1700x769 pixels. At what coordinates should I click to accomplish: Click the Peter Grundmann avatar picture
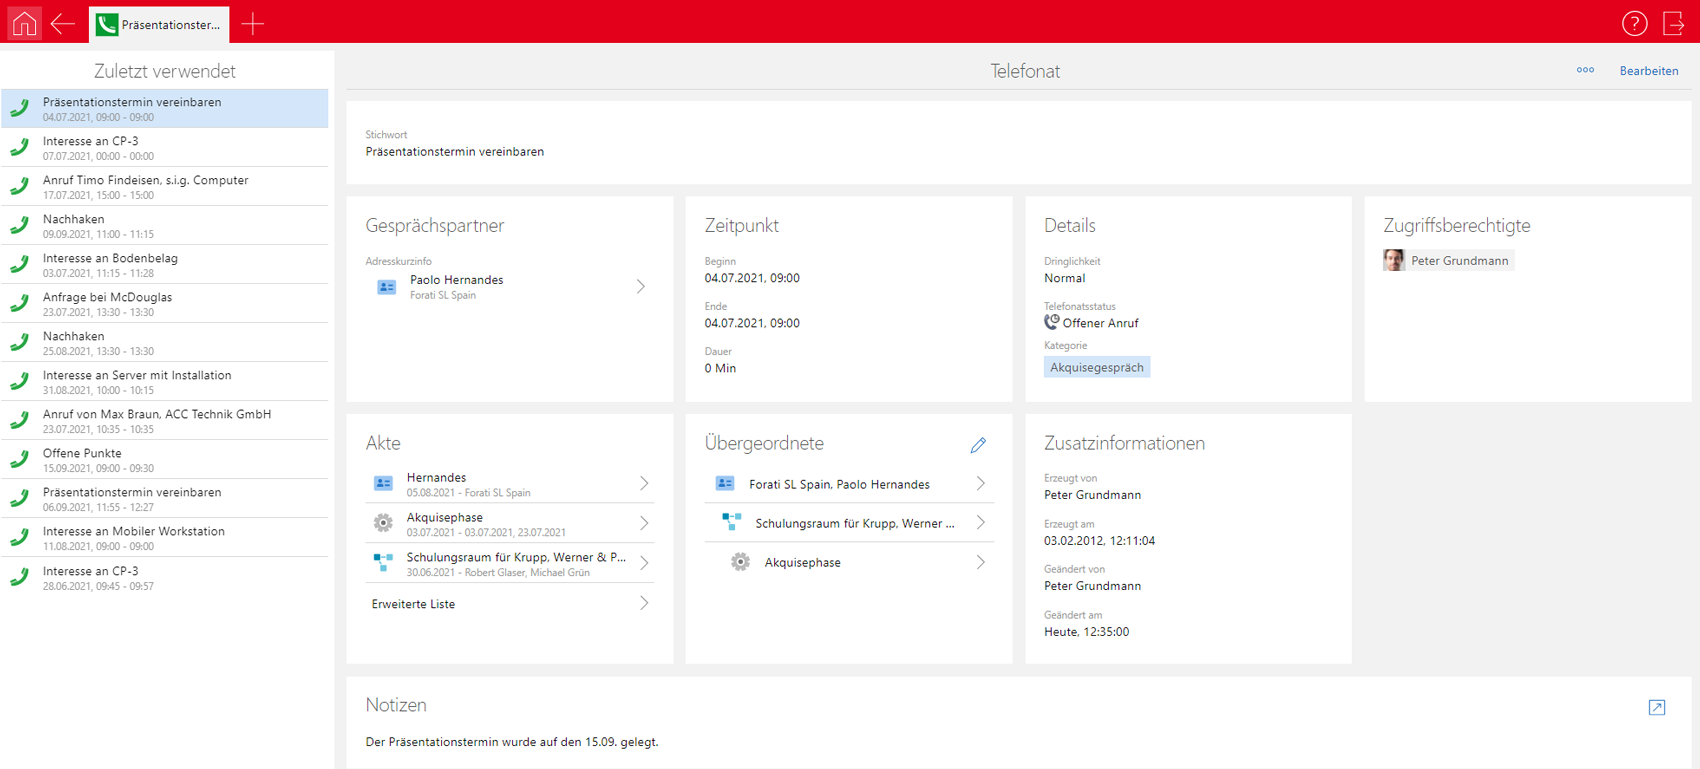point(1394,260)
